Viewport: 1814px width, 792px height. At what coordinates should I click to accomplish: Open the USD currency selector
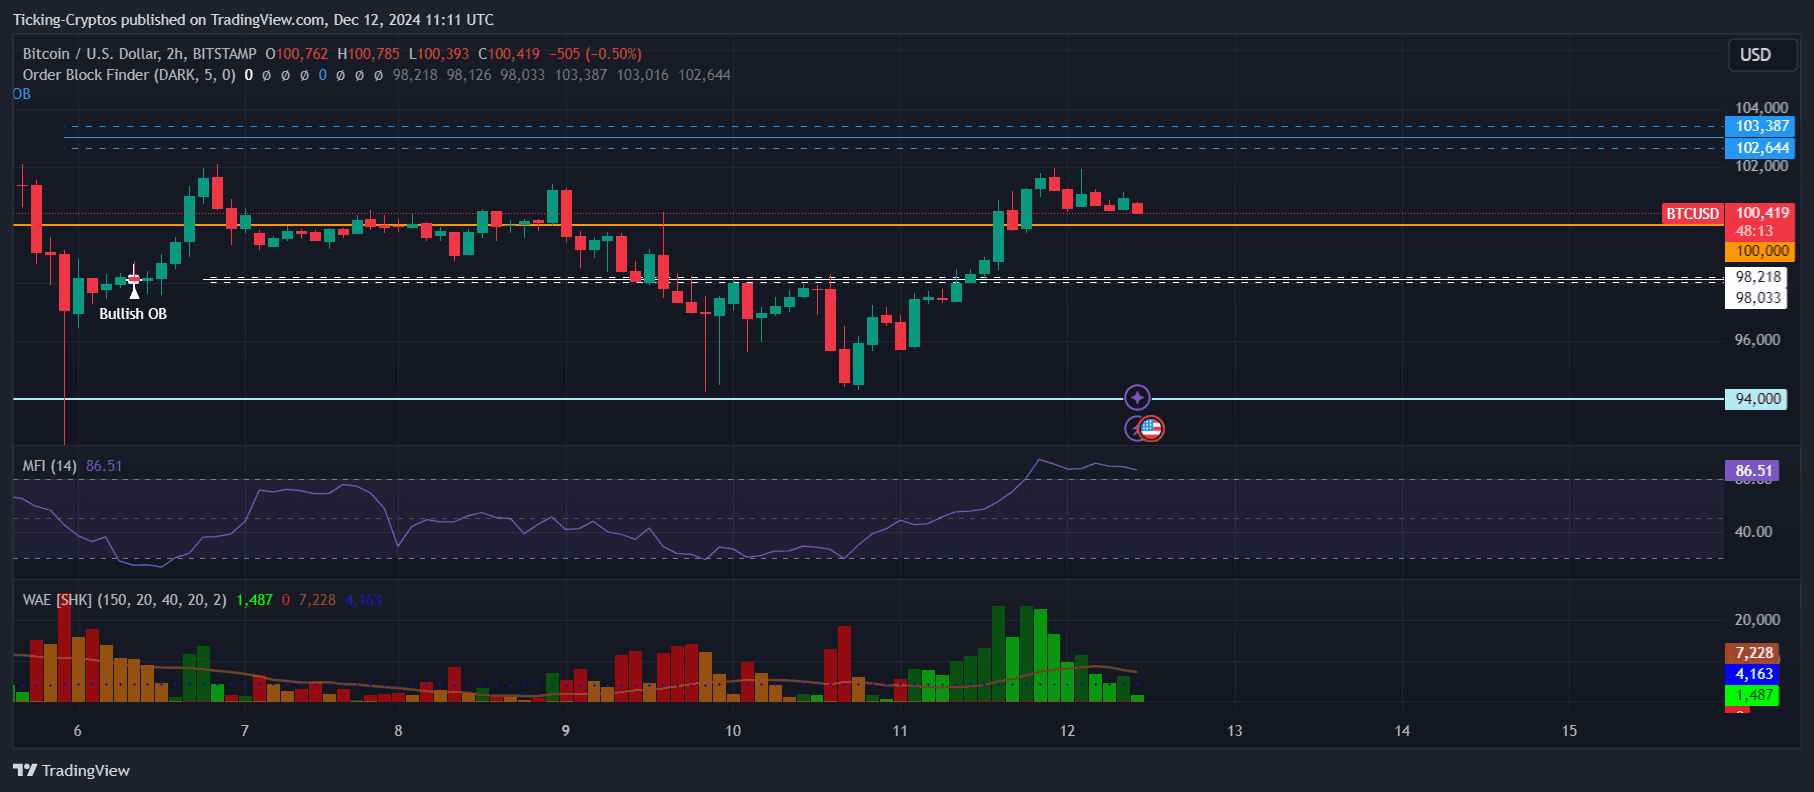coord(1764,55)
